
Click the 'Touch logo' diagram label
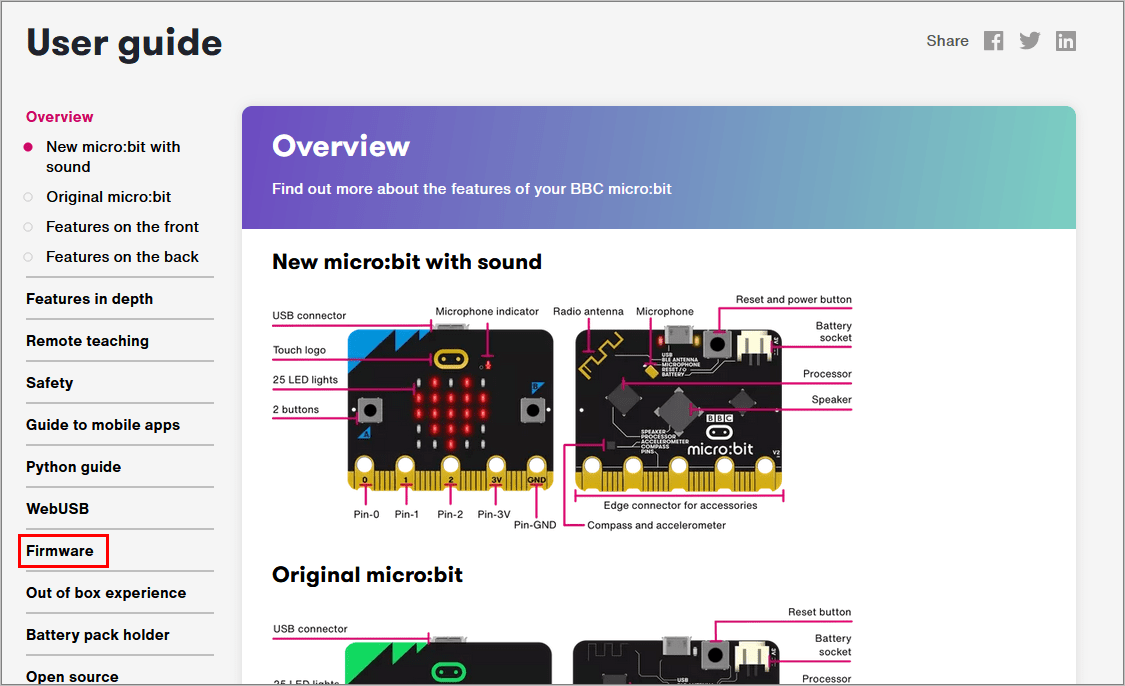click(x=299, y=350)
